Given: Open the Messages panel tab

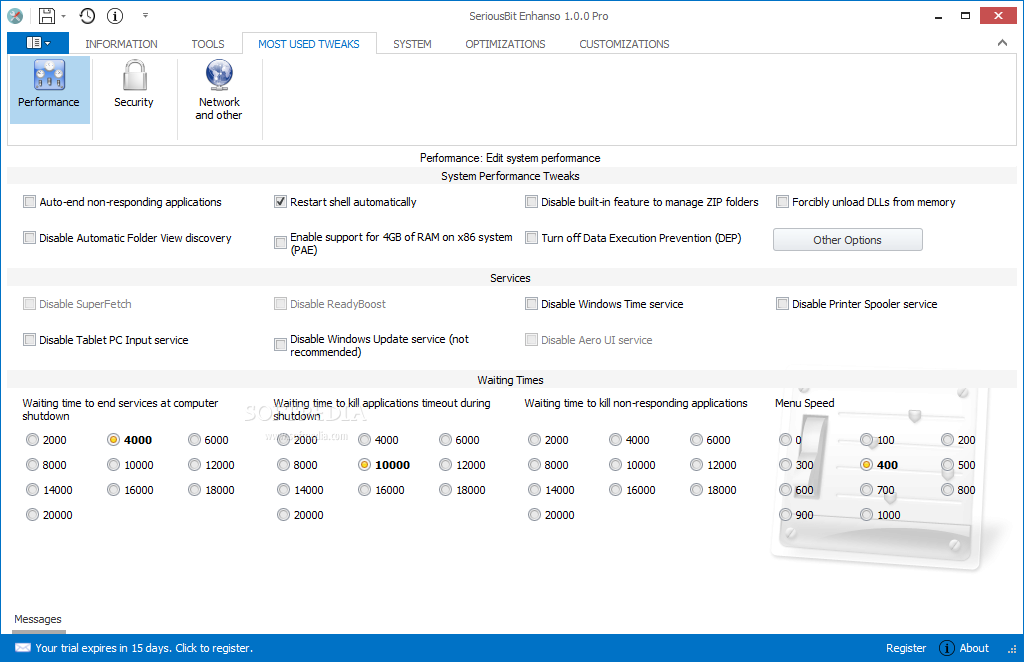Looking at the screenshot, I should (x=38, y=619).
